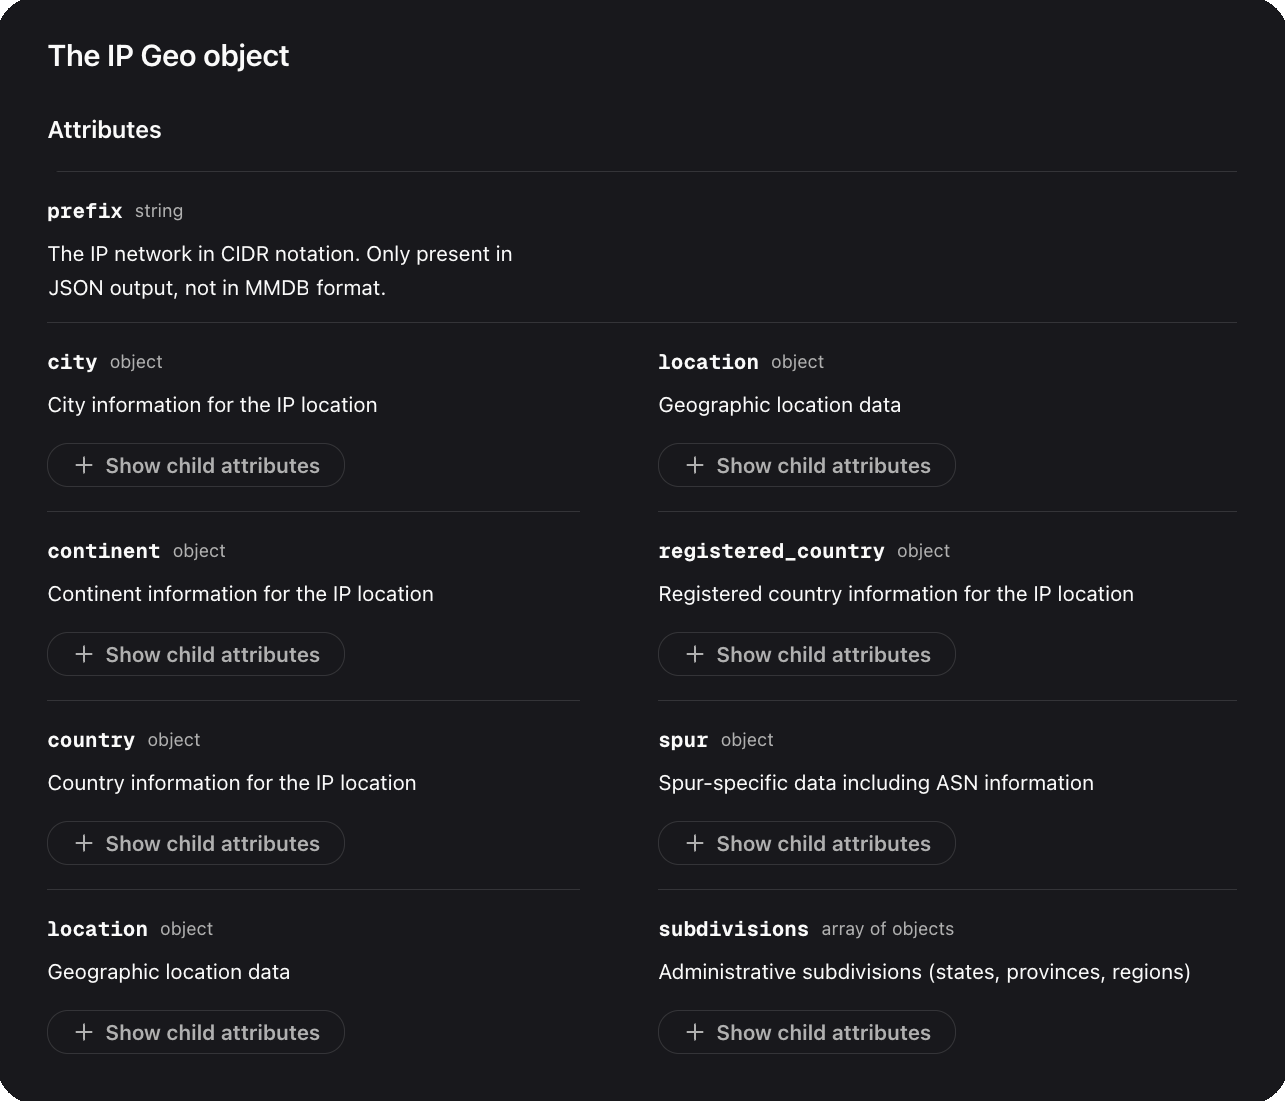The image size is (1285, 1101).
Task: Click the plus icon next to city's child attributes
Action: click(85, 465)
